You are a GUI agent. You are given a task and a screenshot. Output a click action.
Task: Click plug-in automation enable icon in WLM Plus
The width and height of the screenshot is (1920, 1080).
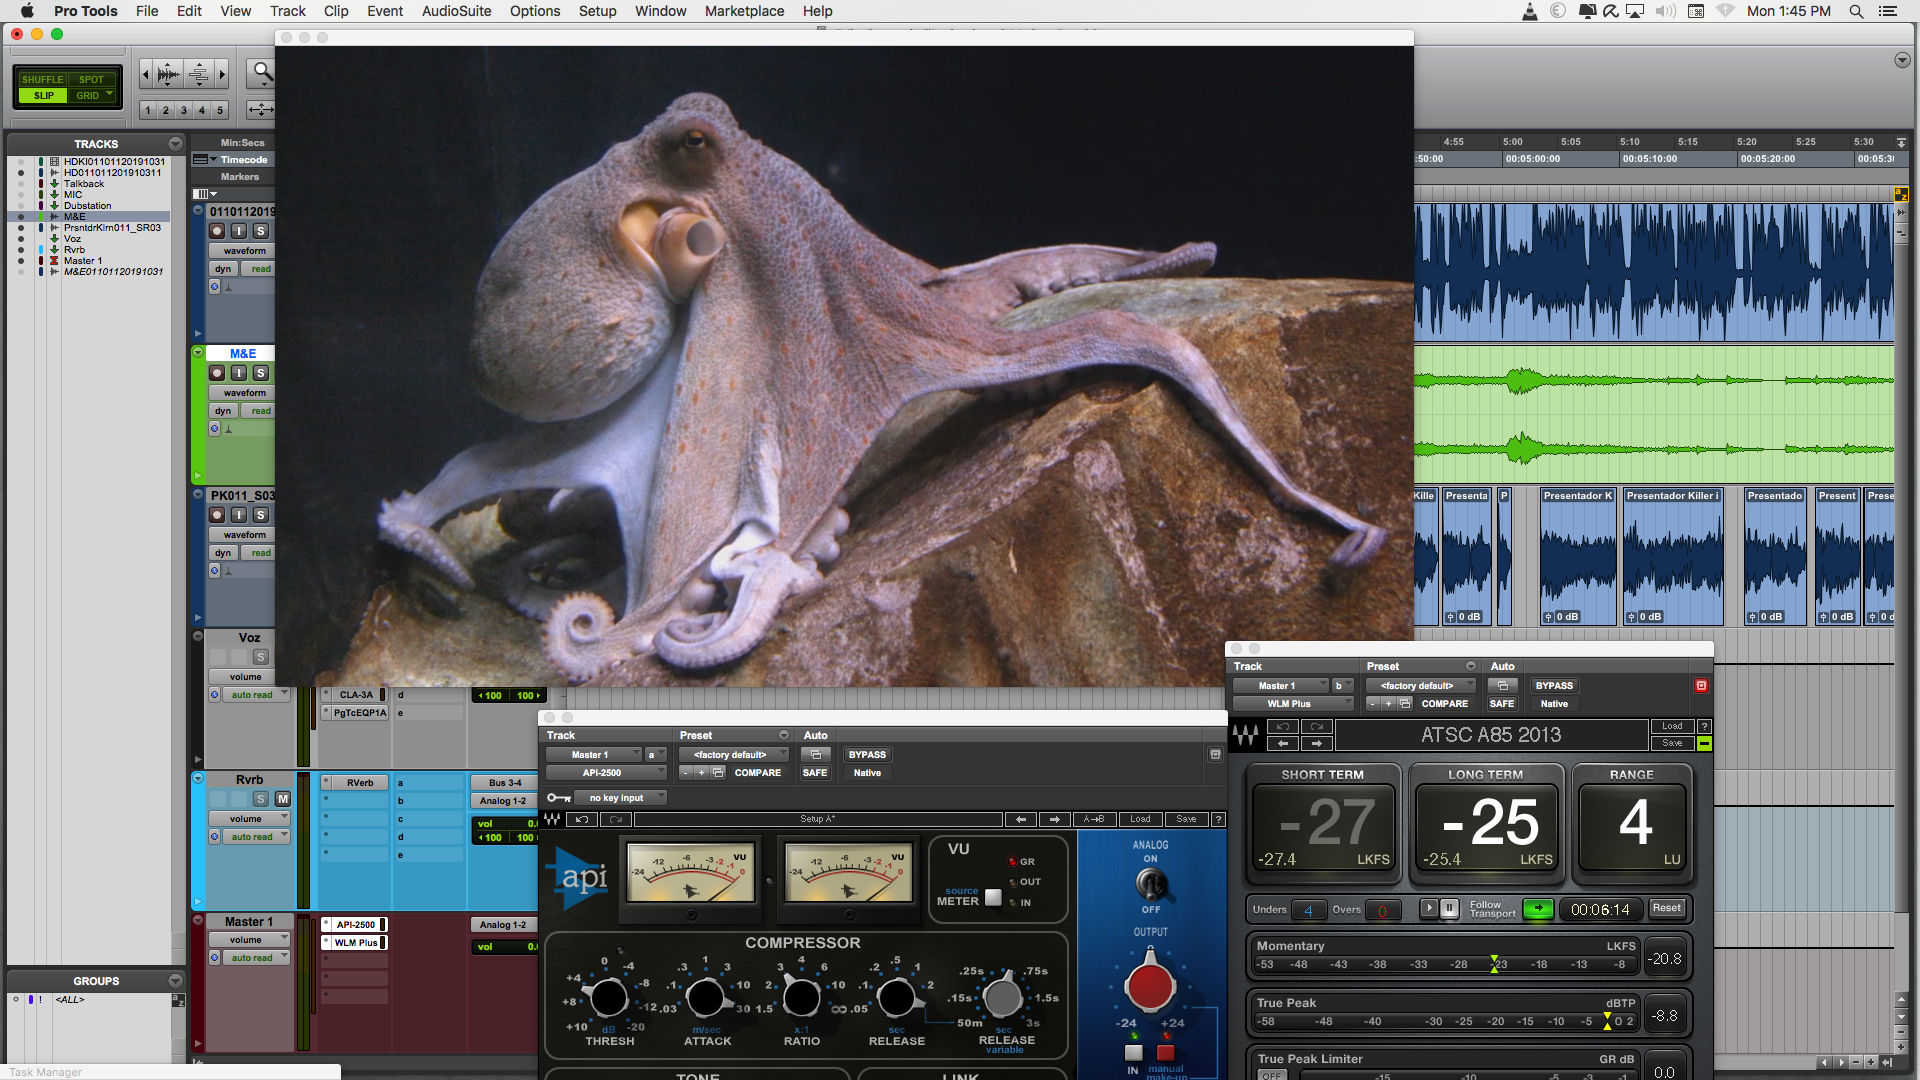(x=1502, y=686)
